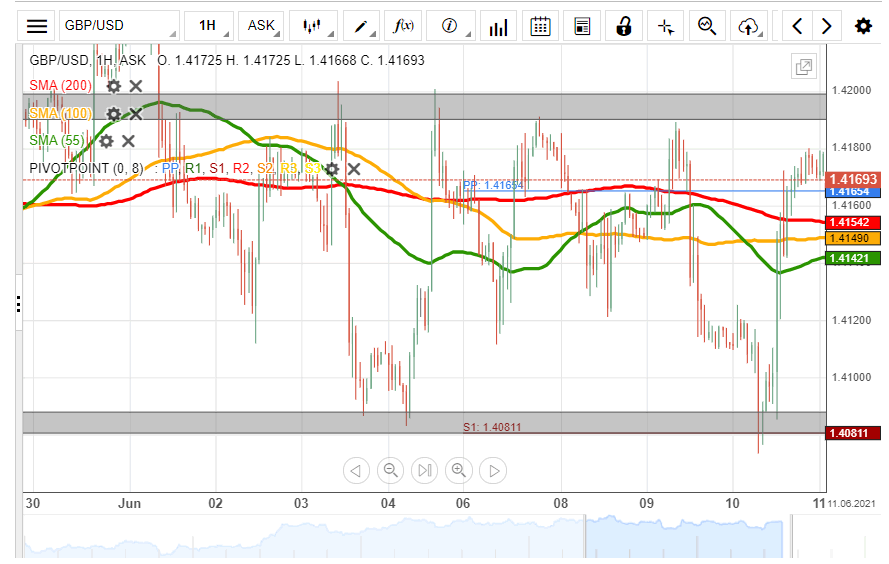Enable the crosshair cursor tool
This screenshot has height=564, width=889.
[x=665, y=26]
